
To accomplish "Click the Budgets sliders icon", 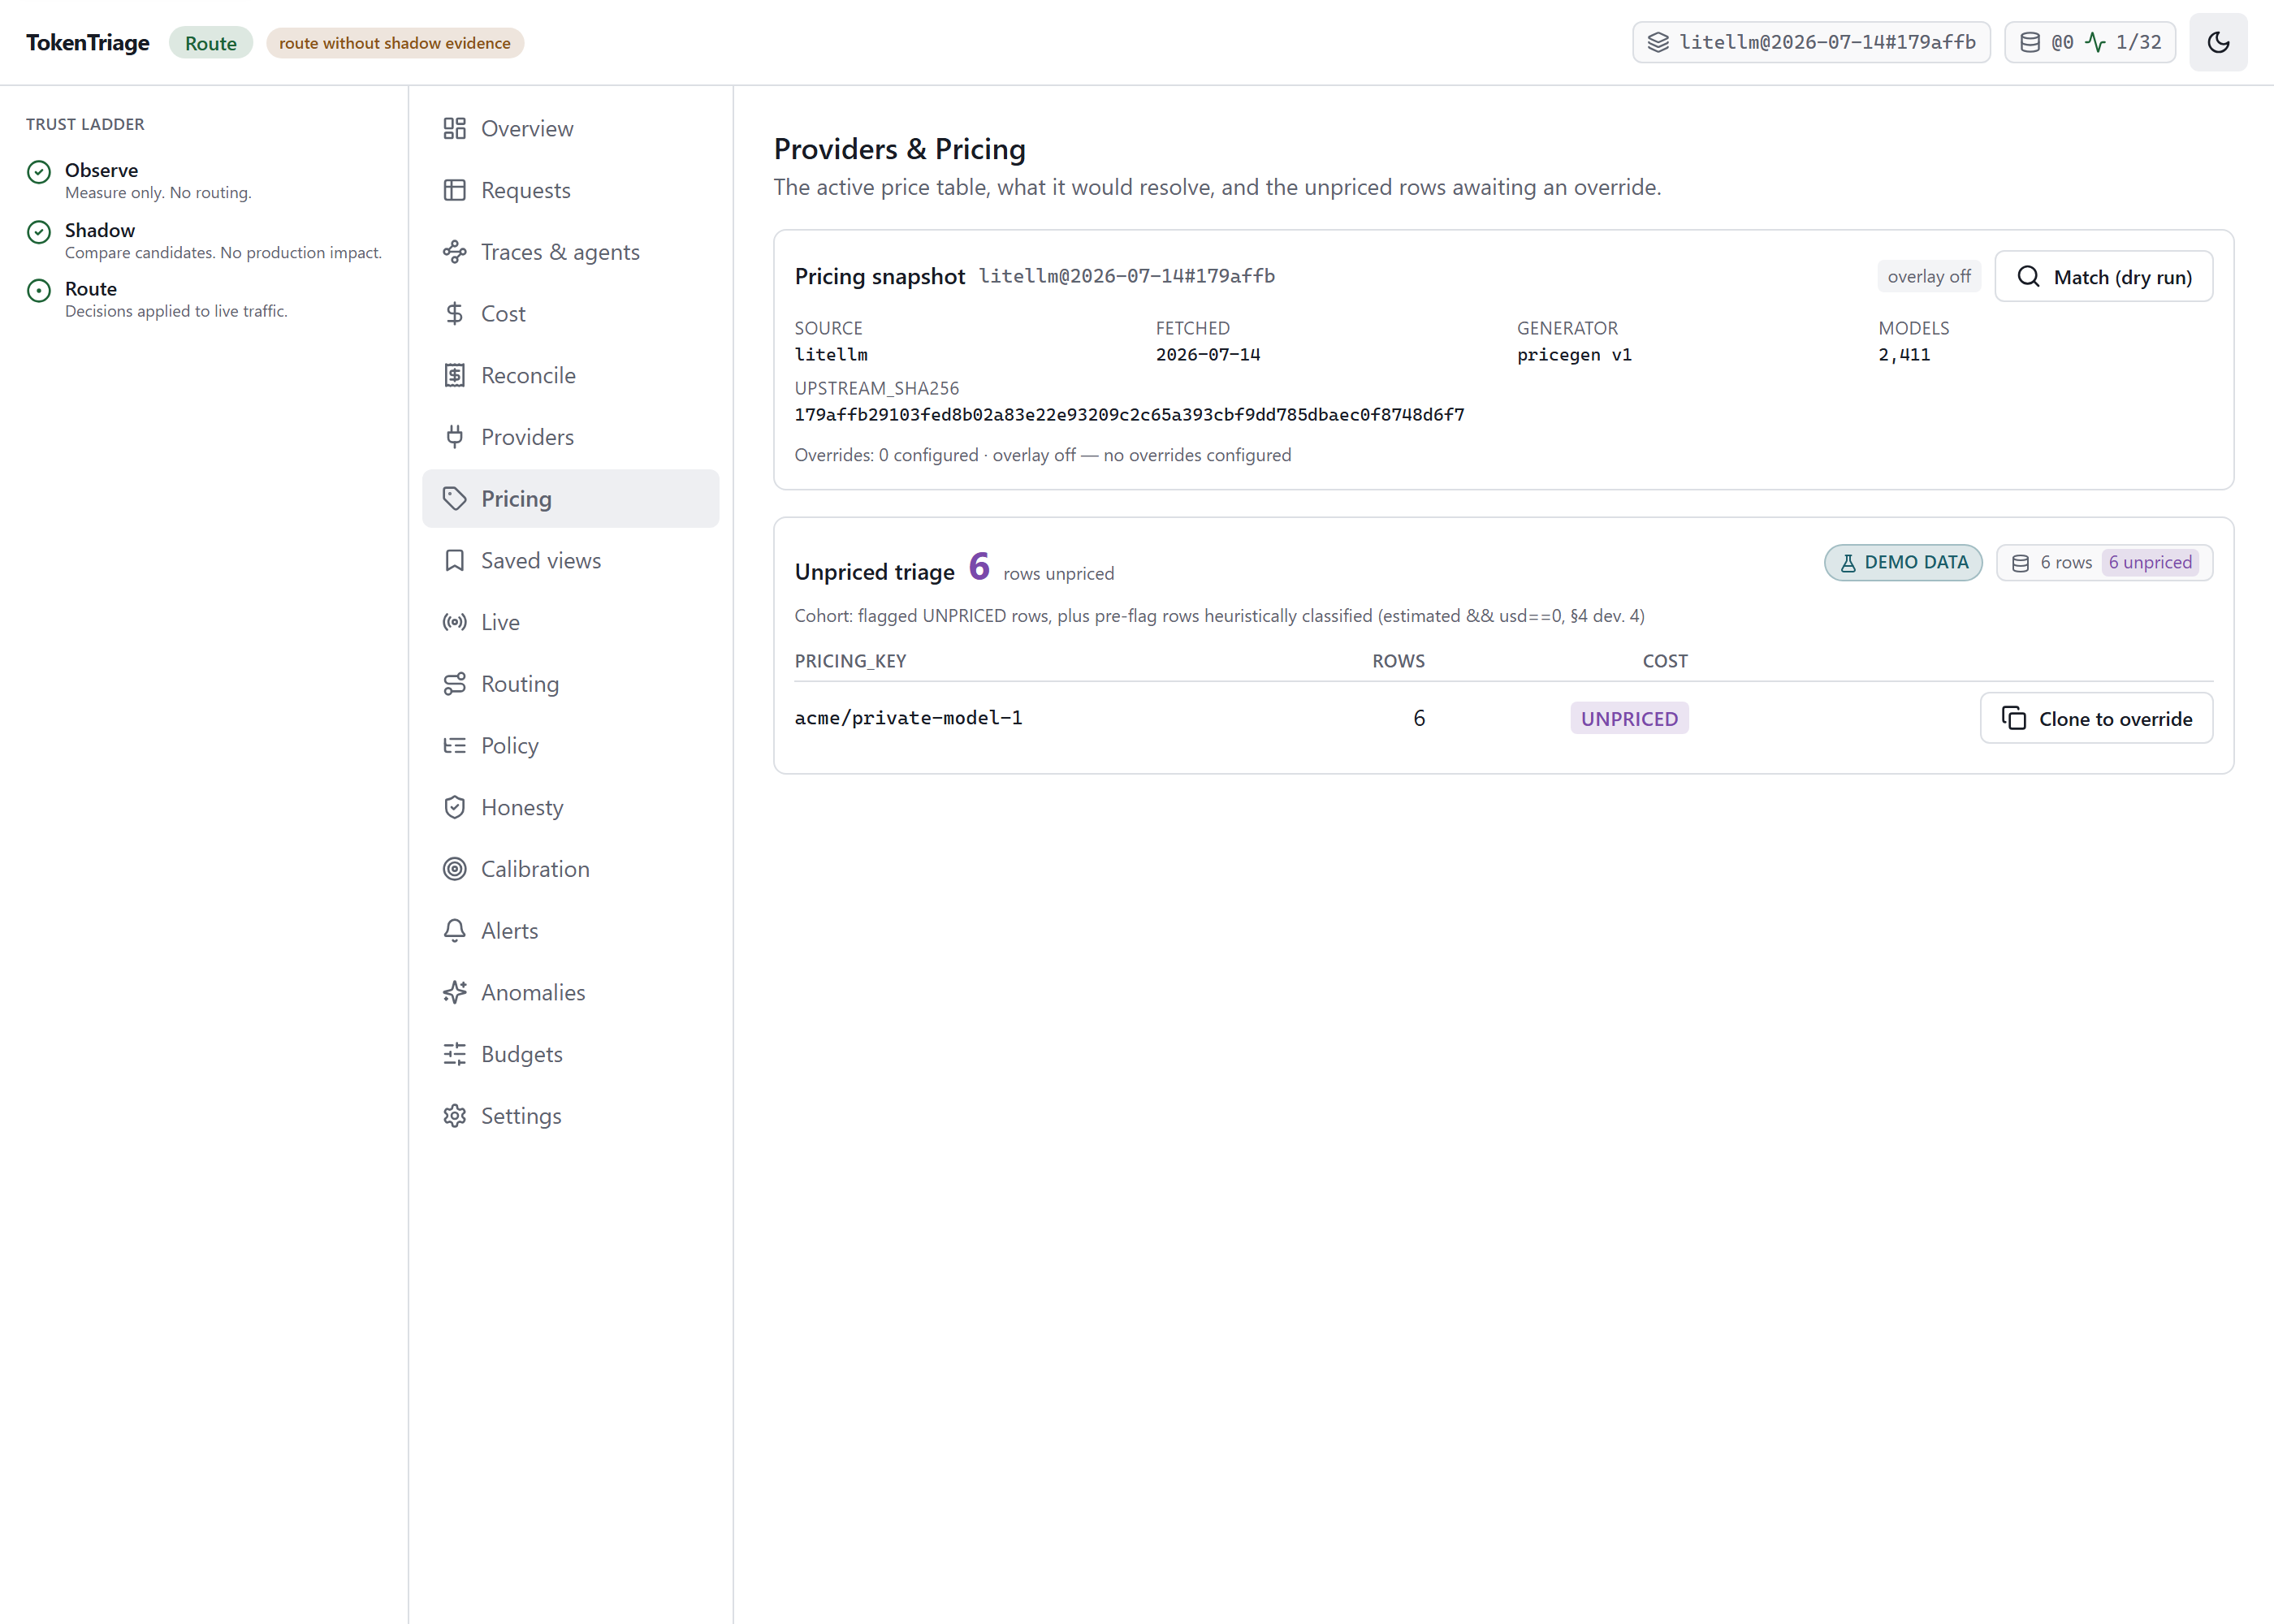I will (454, 1054).
